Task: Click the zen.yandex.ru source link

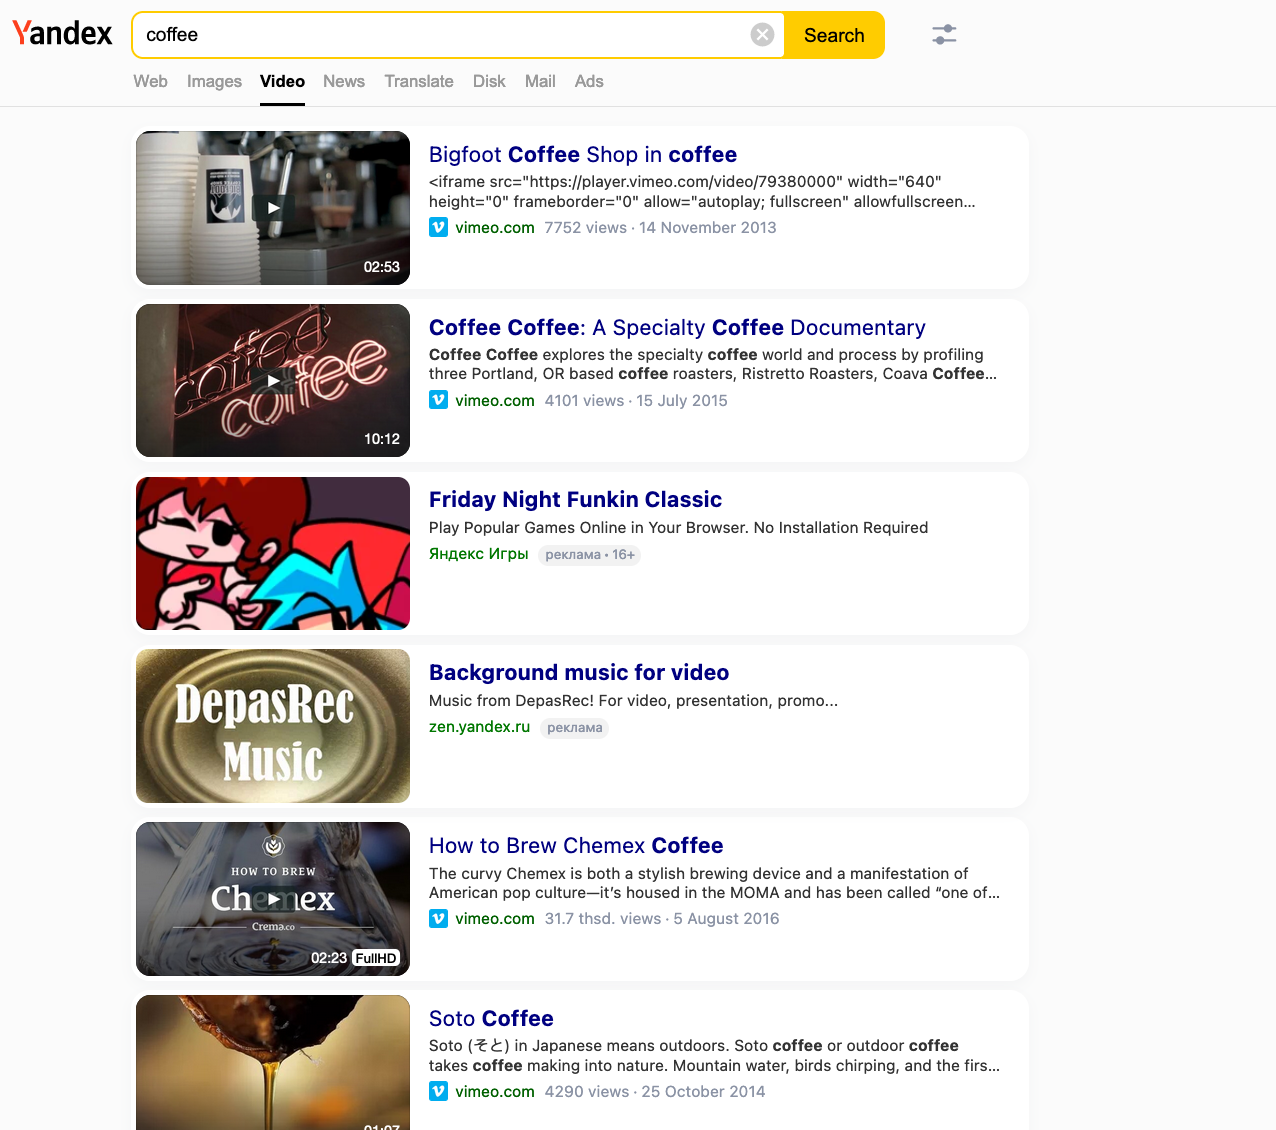Action: click(479, 726)
